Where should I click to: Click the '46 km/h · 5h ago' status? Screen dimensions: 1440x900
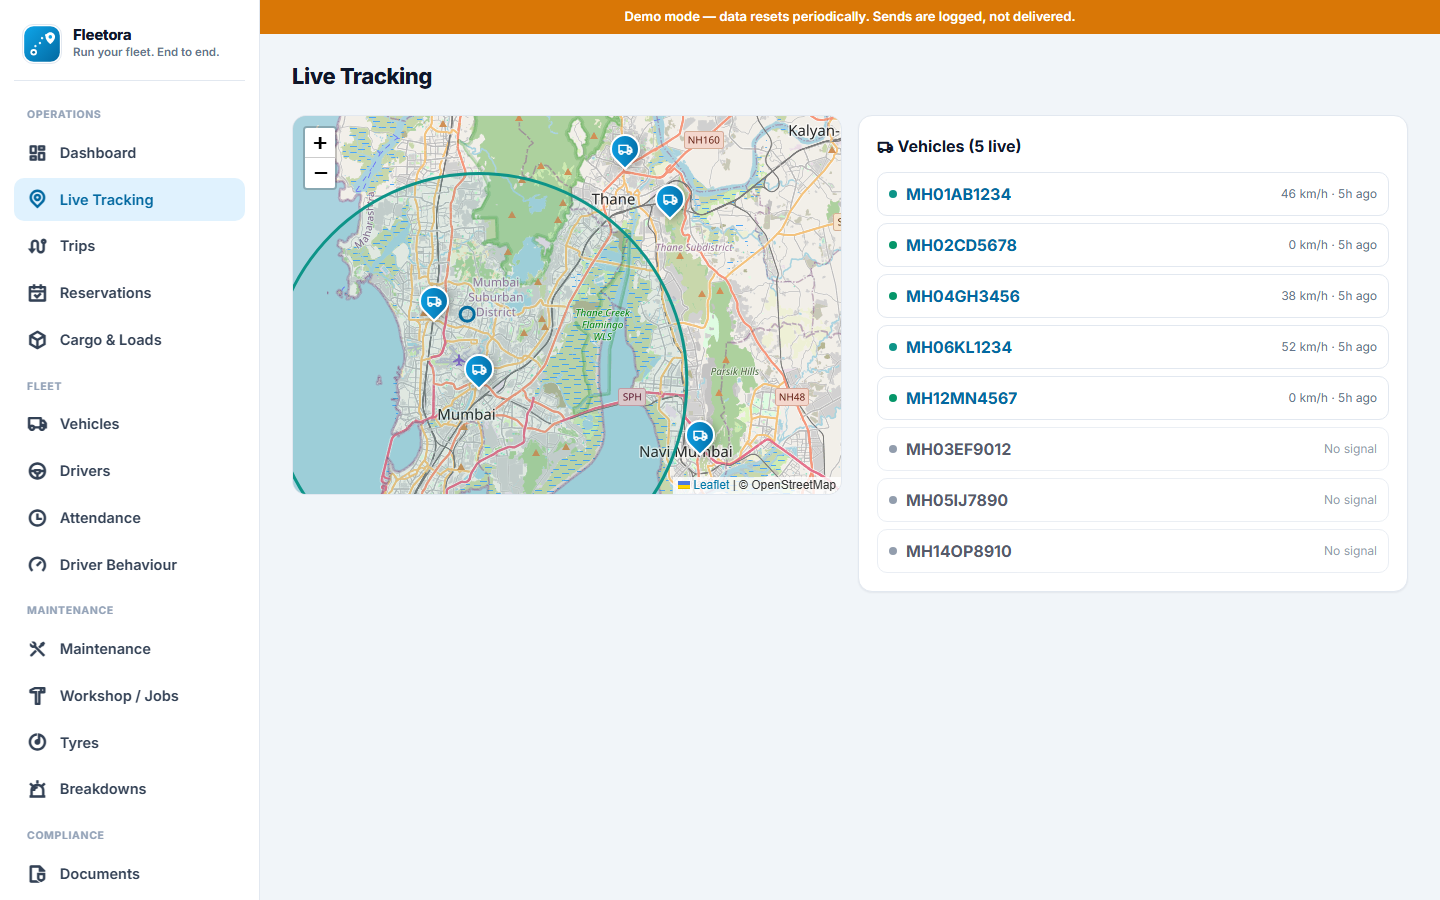(x=1329, y=194)
